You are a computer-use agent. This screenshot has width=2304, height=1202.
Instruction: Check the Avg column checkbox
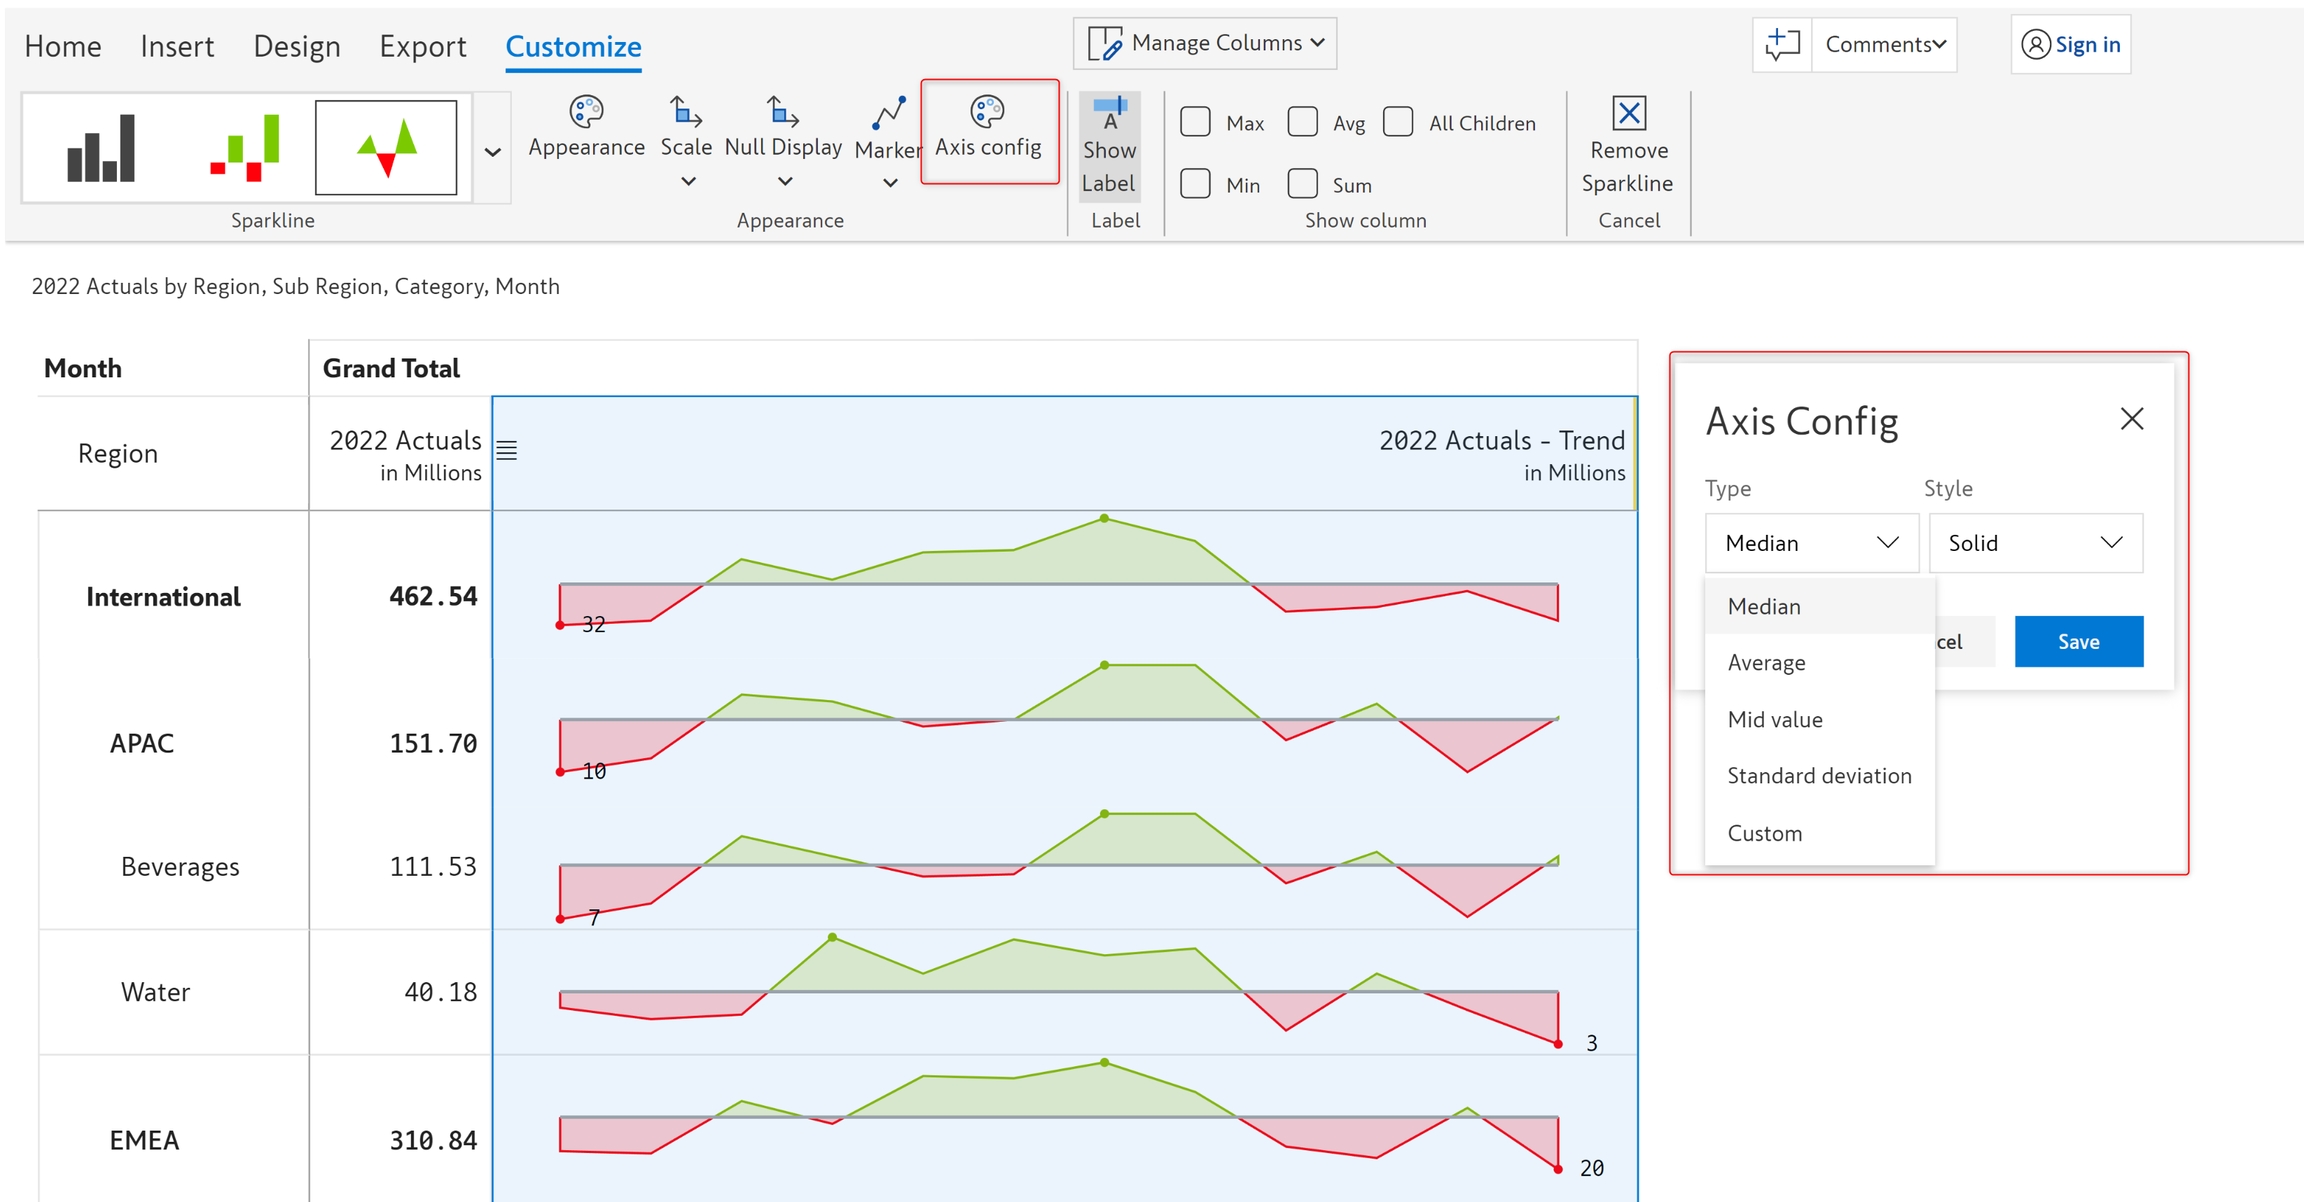(1302, 122)
